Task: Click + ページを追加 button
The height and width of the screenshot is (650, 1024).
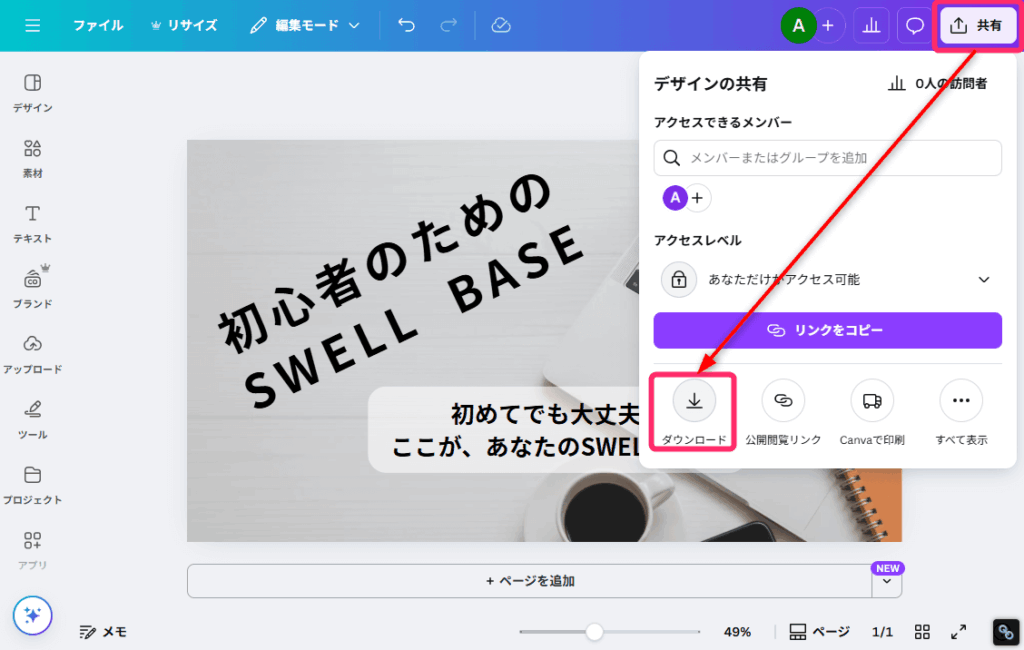Action: (x=530, y=581)
